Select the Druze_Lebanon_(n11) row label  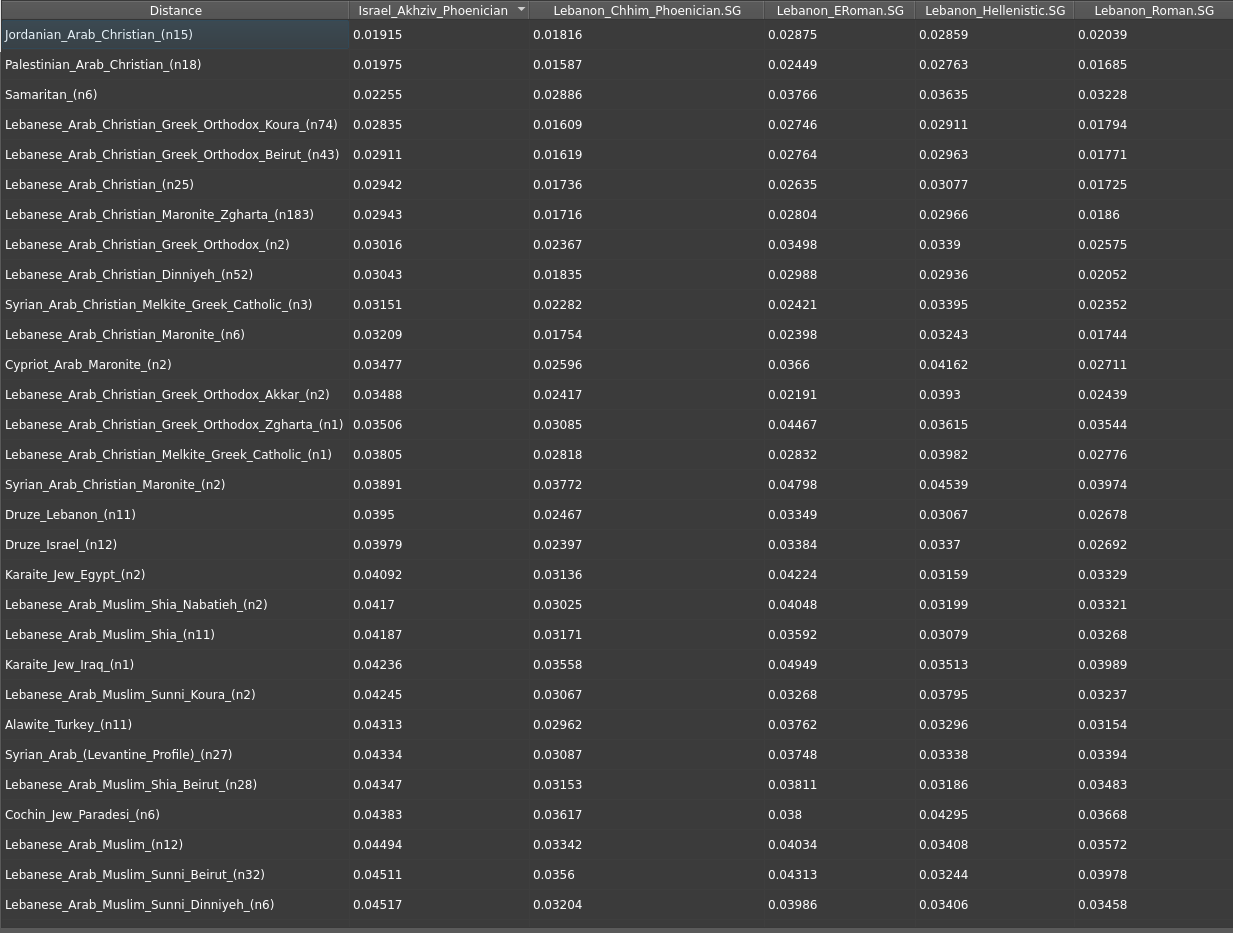click(70, 515)
